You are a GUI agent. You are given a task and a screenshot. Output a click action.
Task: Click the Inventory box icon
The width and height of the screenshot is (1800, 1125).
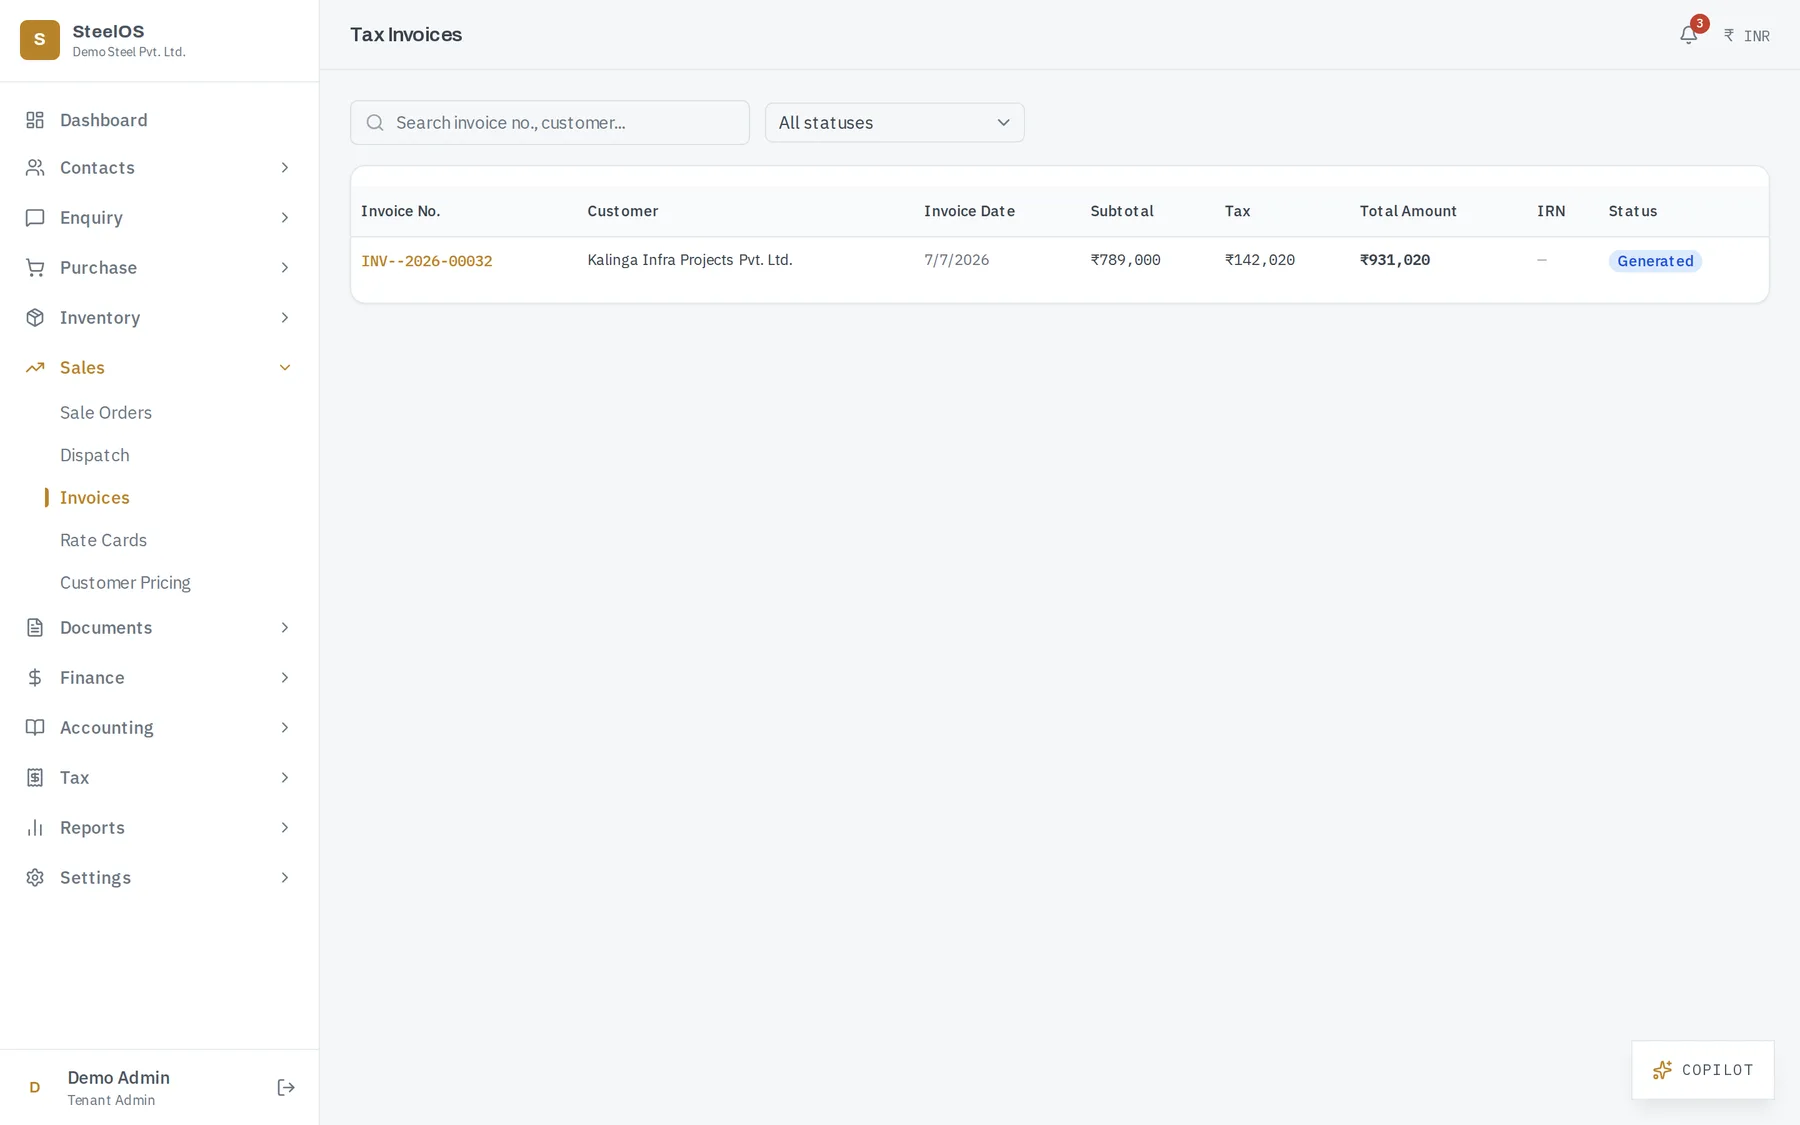35,317
